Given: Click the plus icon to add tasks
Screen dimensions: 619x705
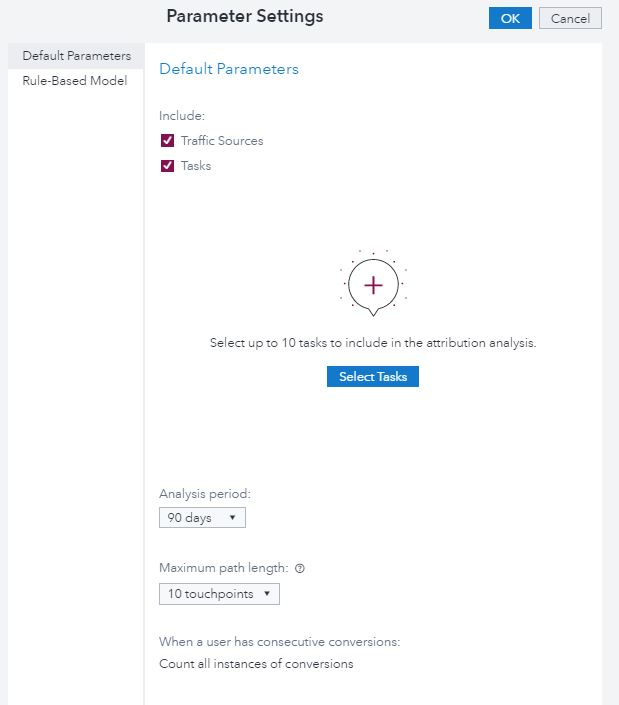Looking at the screenshot, I should [x=373, y=285].
